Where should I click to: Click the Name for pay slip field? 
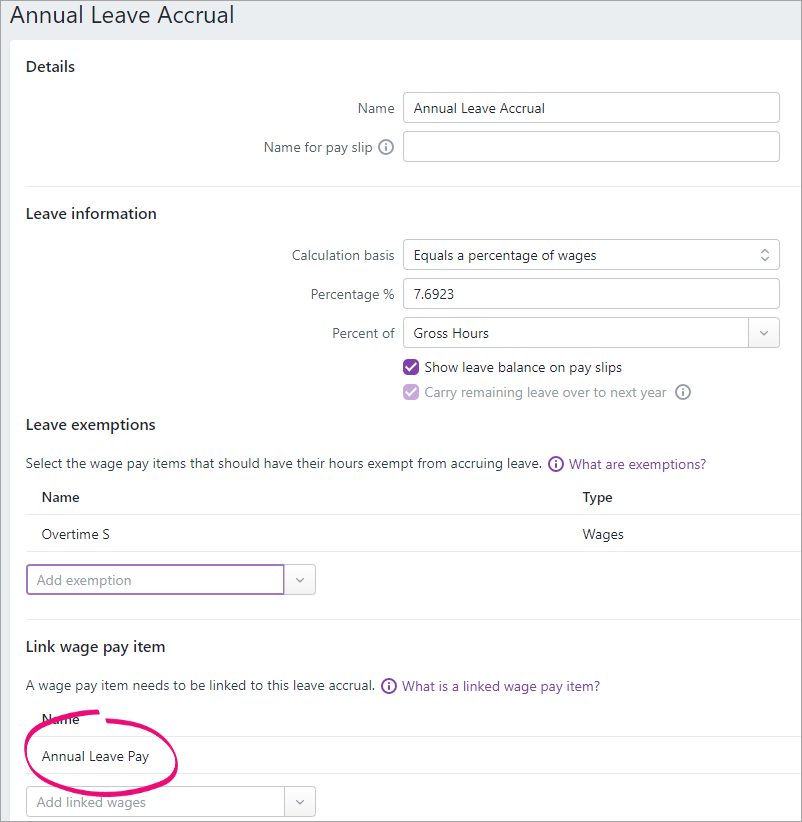click(591, 147)
